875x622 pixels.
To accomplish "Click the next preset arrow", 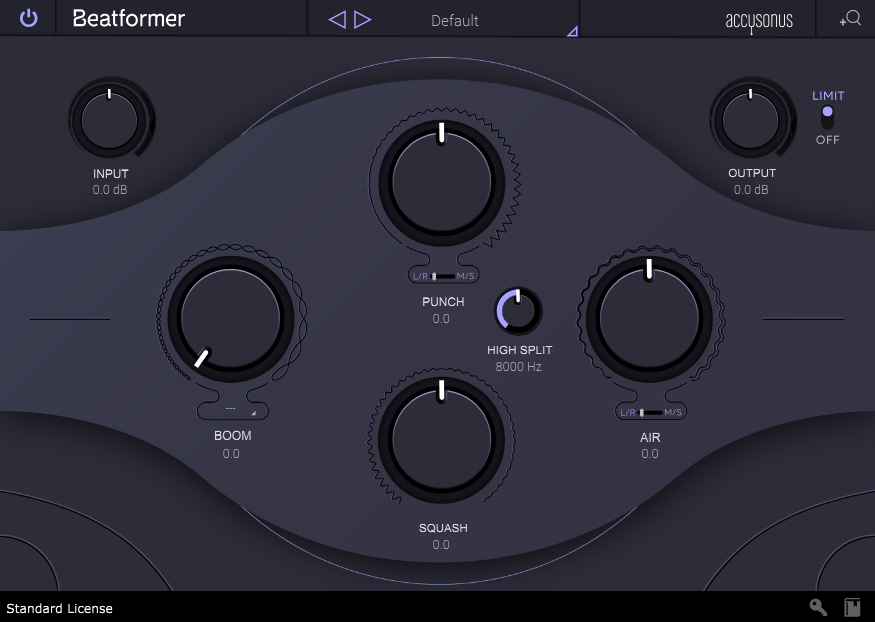I will click(x=360, y=18).
